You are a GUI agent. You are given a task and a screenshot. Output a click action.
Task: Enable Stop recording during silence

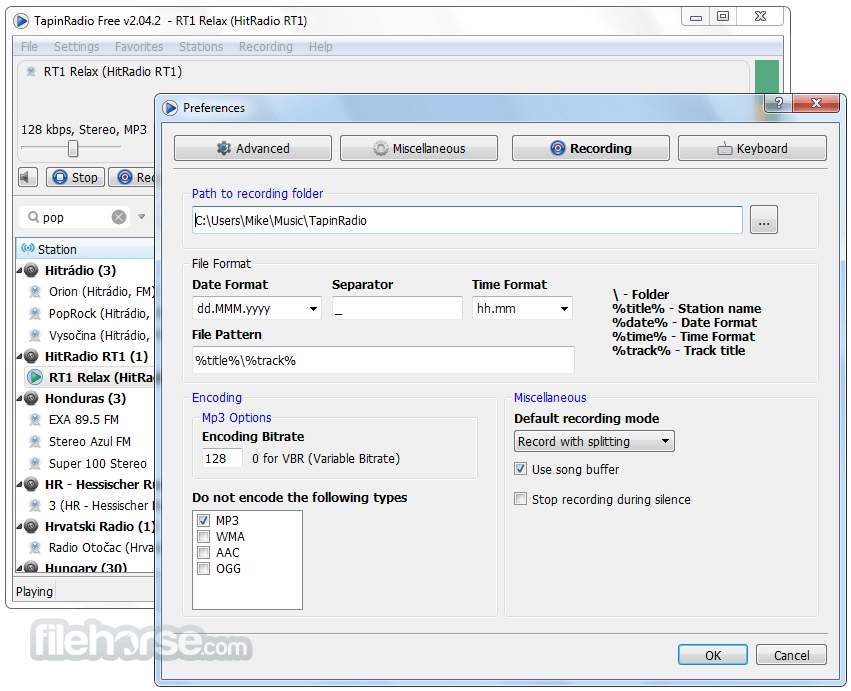tap(520, 499)
